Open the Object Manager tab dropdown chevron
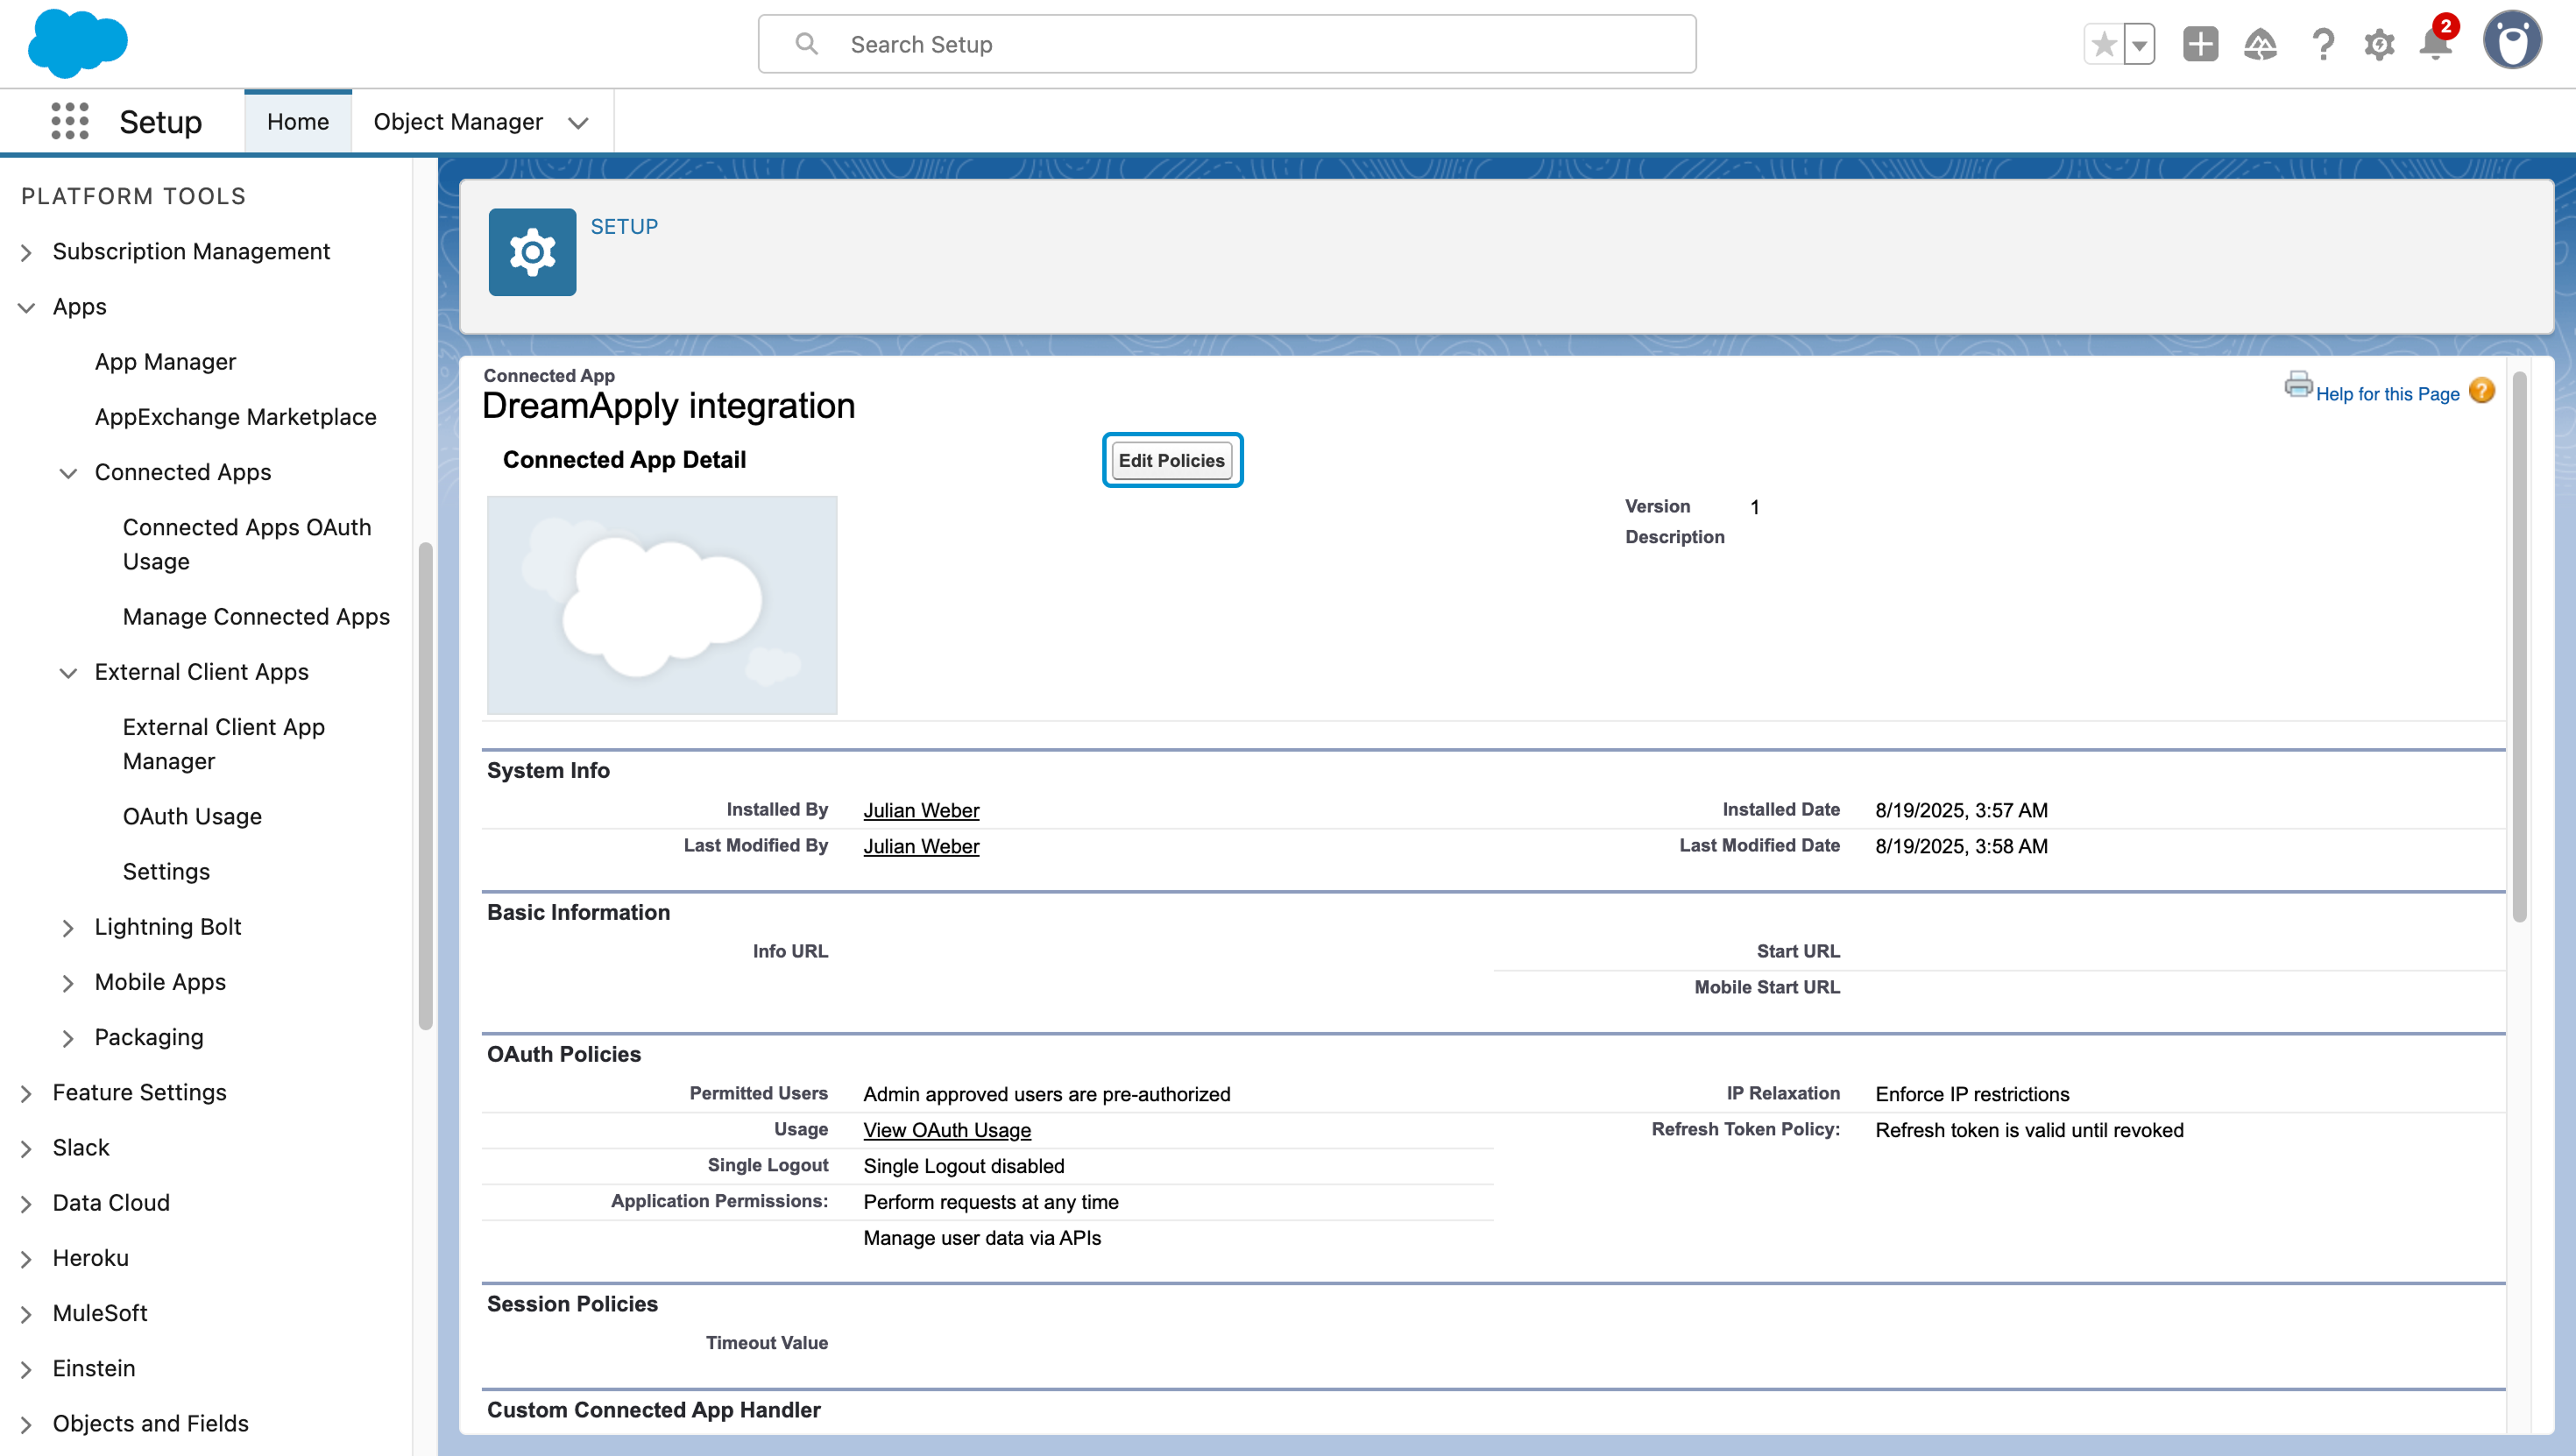Viewport: 2576px width, 1456px height. pyautogui.click(x=578, y=122)
